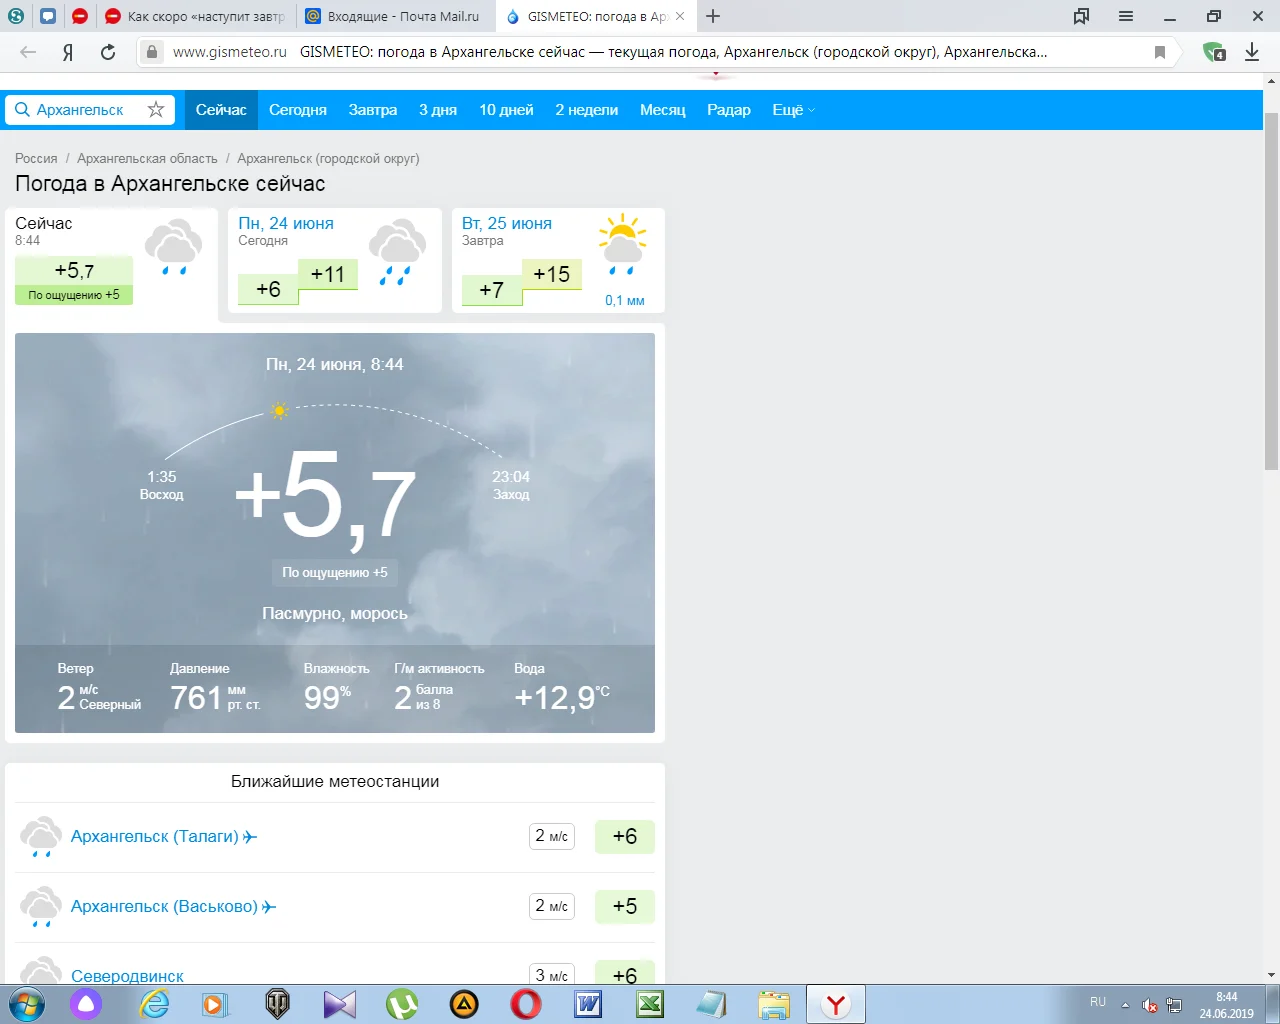Launch Microsoft Word from the taskbar

(588, 1004)
